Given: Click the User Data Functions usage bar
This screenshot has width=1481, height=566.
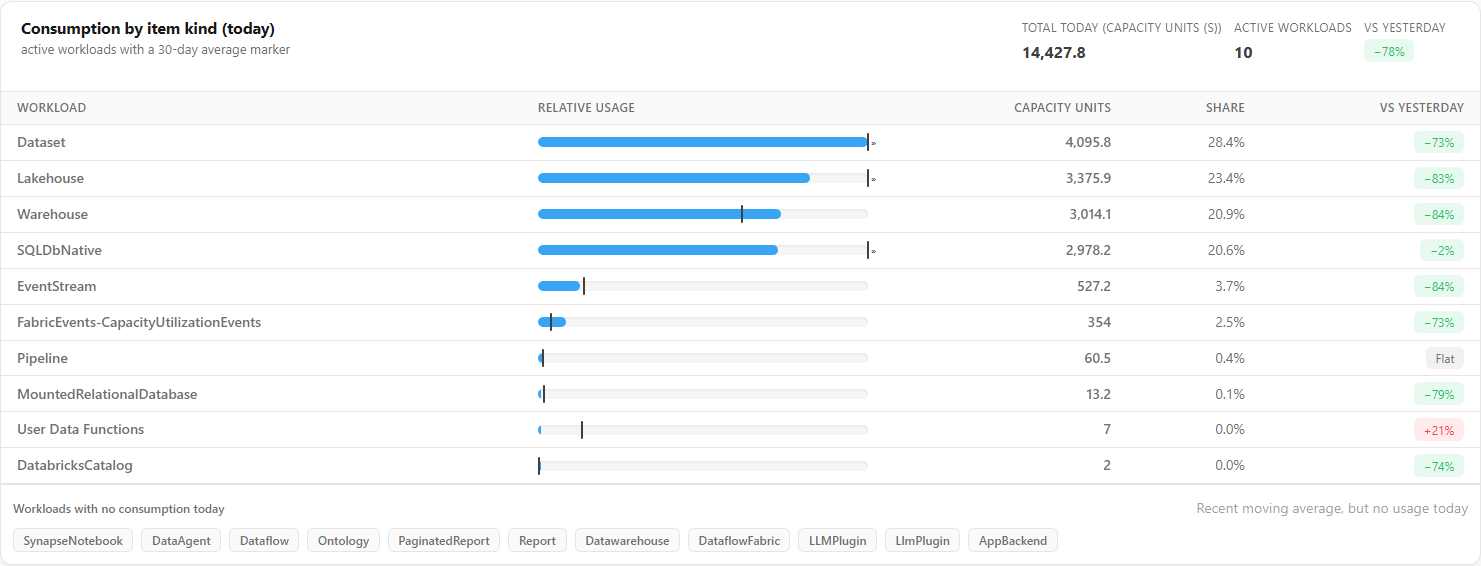Looking at the screenshot, I should 703,430.
